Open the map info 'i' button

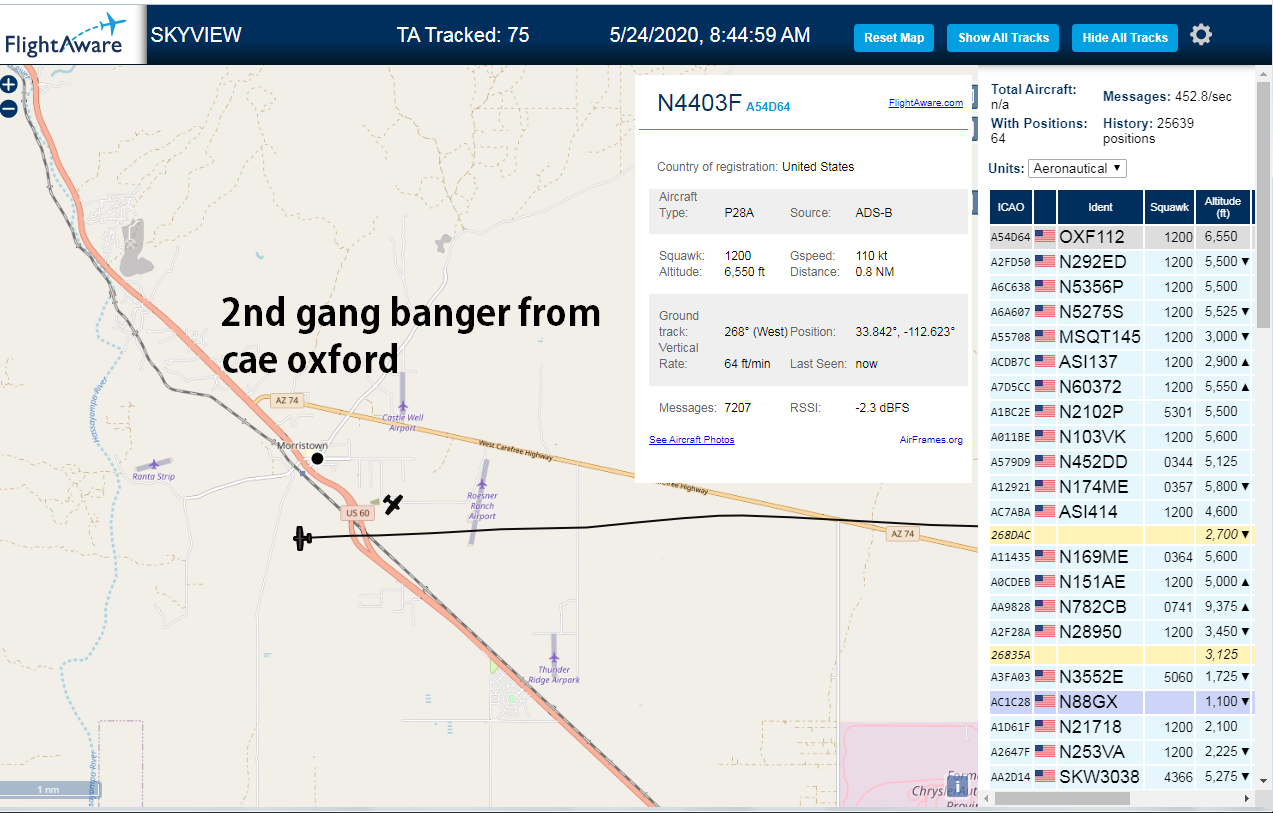click(x=957, y=786)
